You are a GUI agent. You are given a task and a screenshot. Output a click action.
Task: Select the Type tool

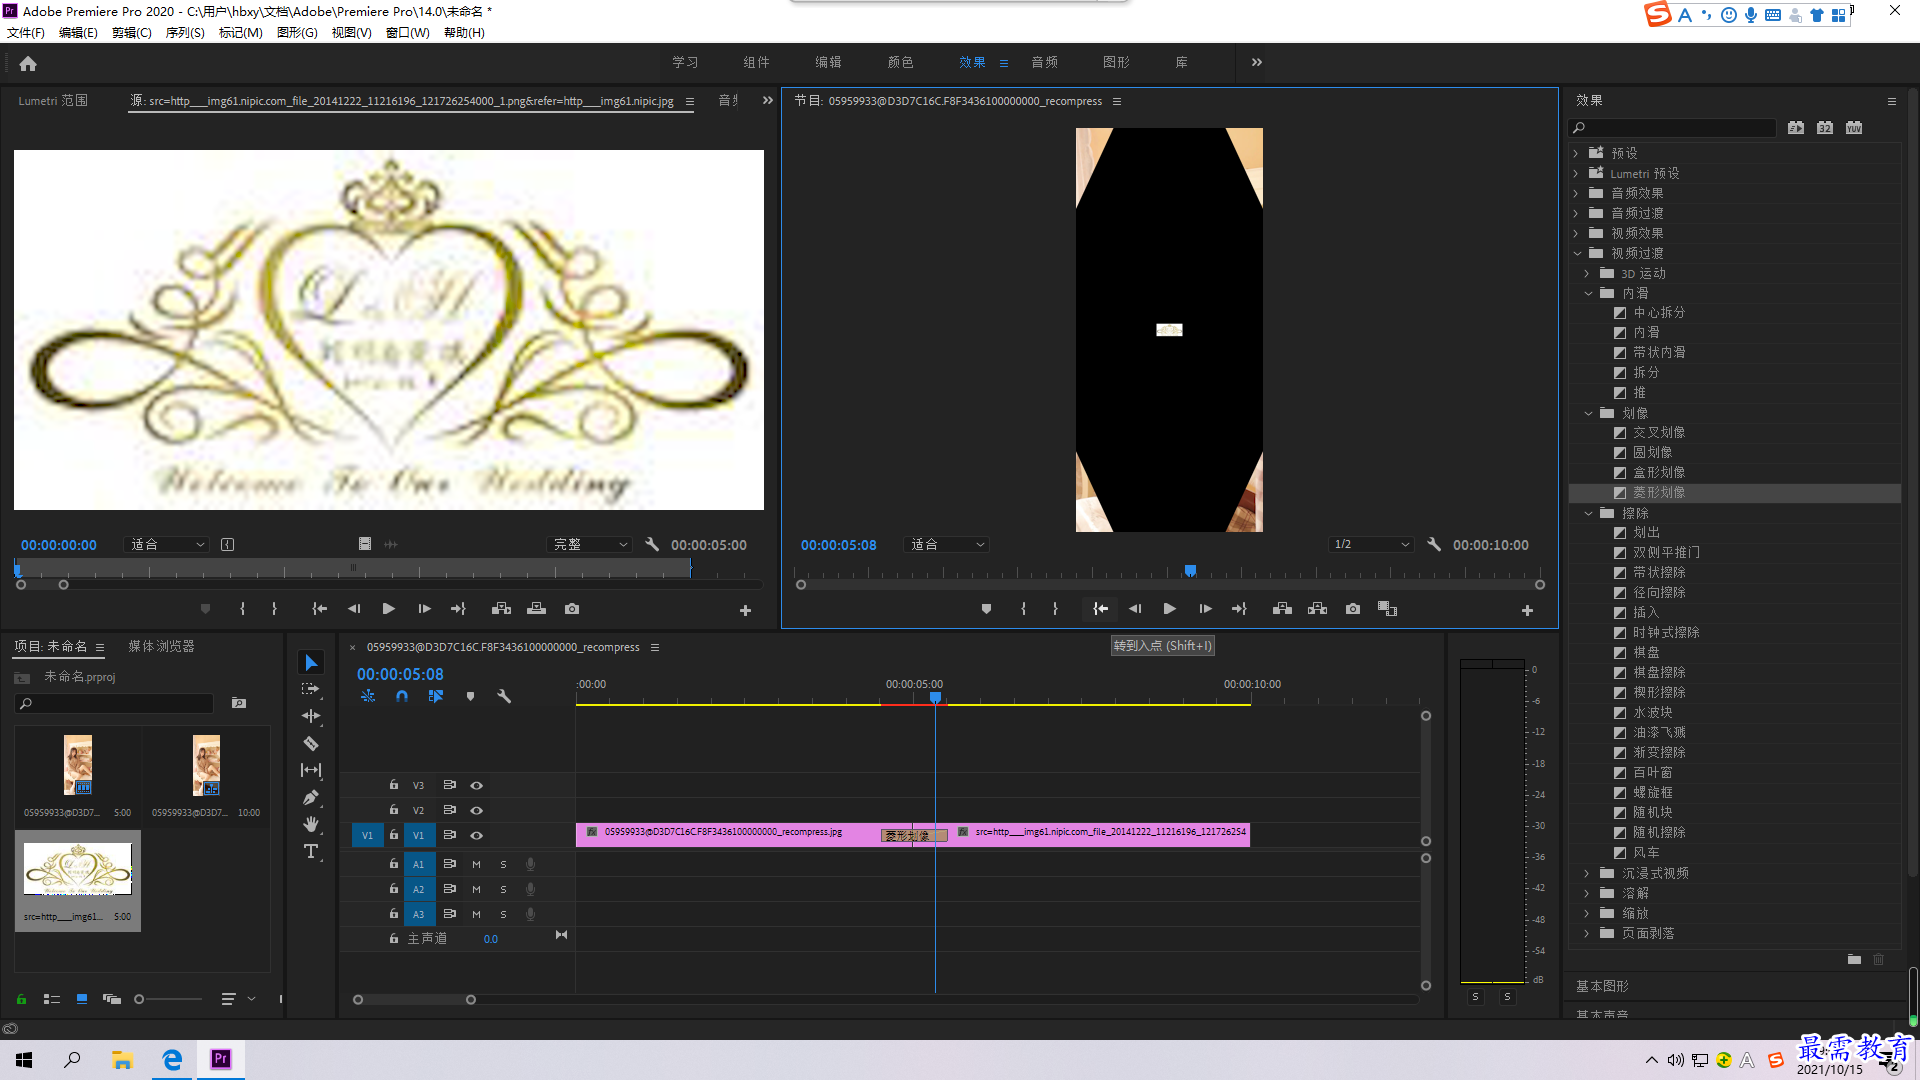[x=311, y=851]
